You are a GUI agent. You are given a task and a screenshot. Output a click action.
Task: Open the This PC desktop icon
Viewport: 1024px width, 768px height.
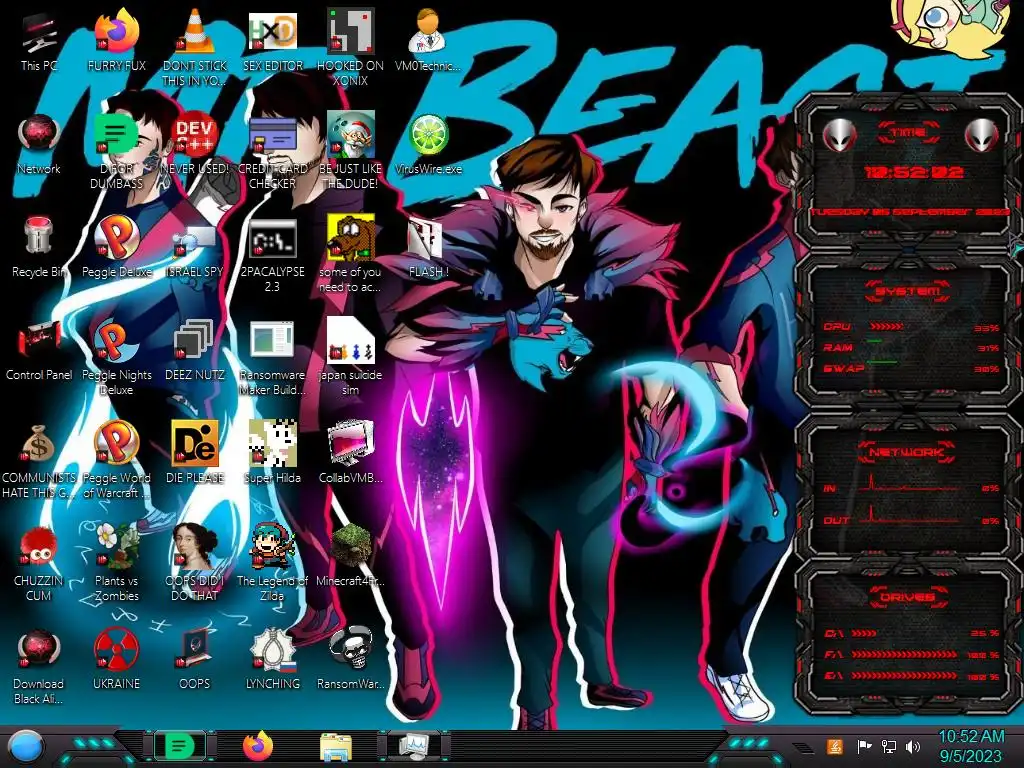click(39, 42)
